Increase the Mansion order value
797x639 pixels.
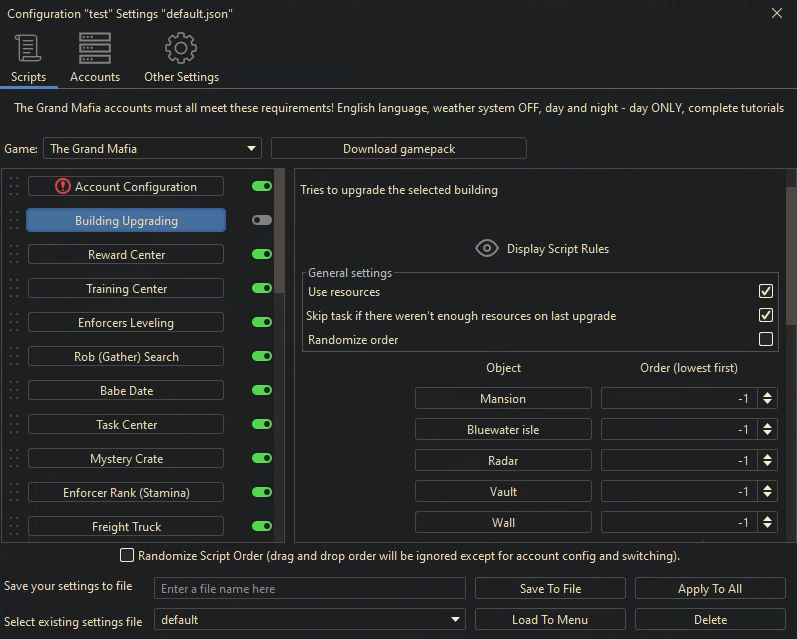767,394
